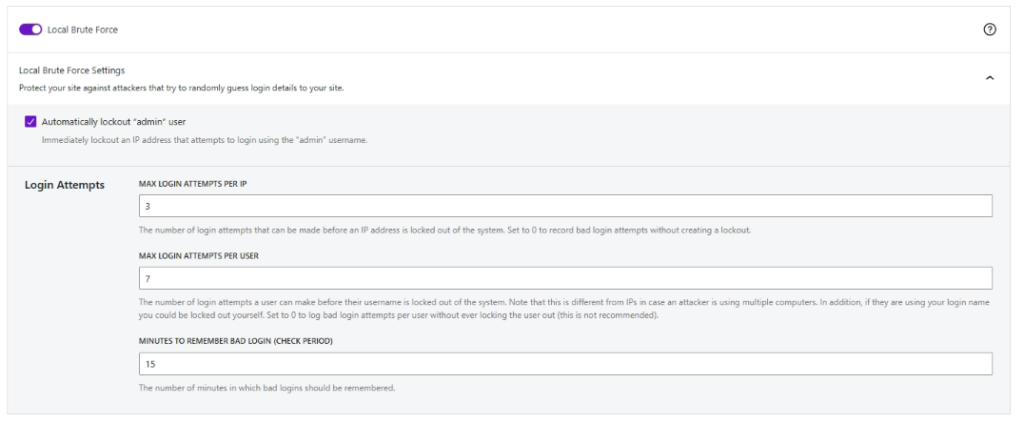Click the description below the per IP field
This screenshot has width=1024, height=423.
click(x=445, y=230)
